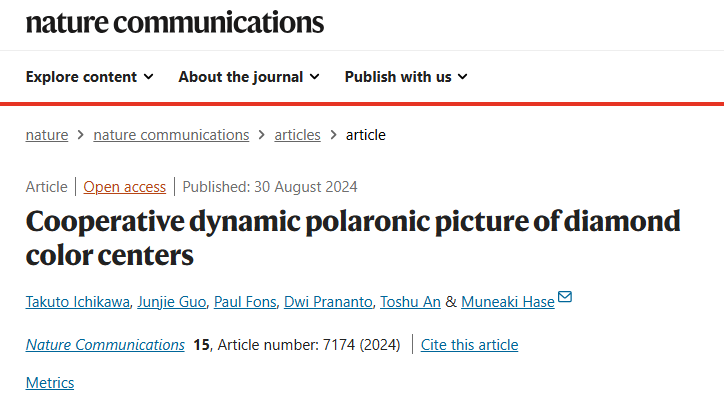Expand the Explore content dropdown
This screenshot has width=724, height=420.
(x=90, y=77)
